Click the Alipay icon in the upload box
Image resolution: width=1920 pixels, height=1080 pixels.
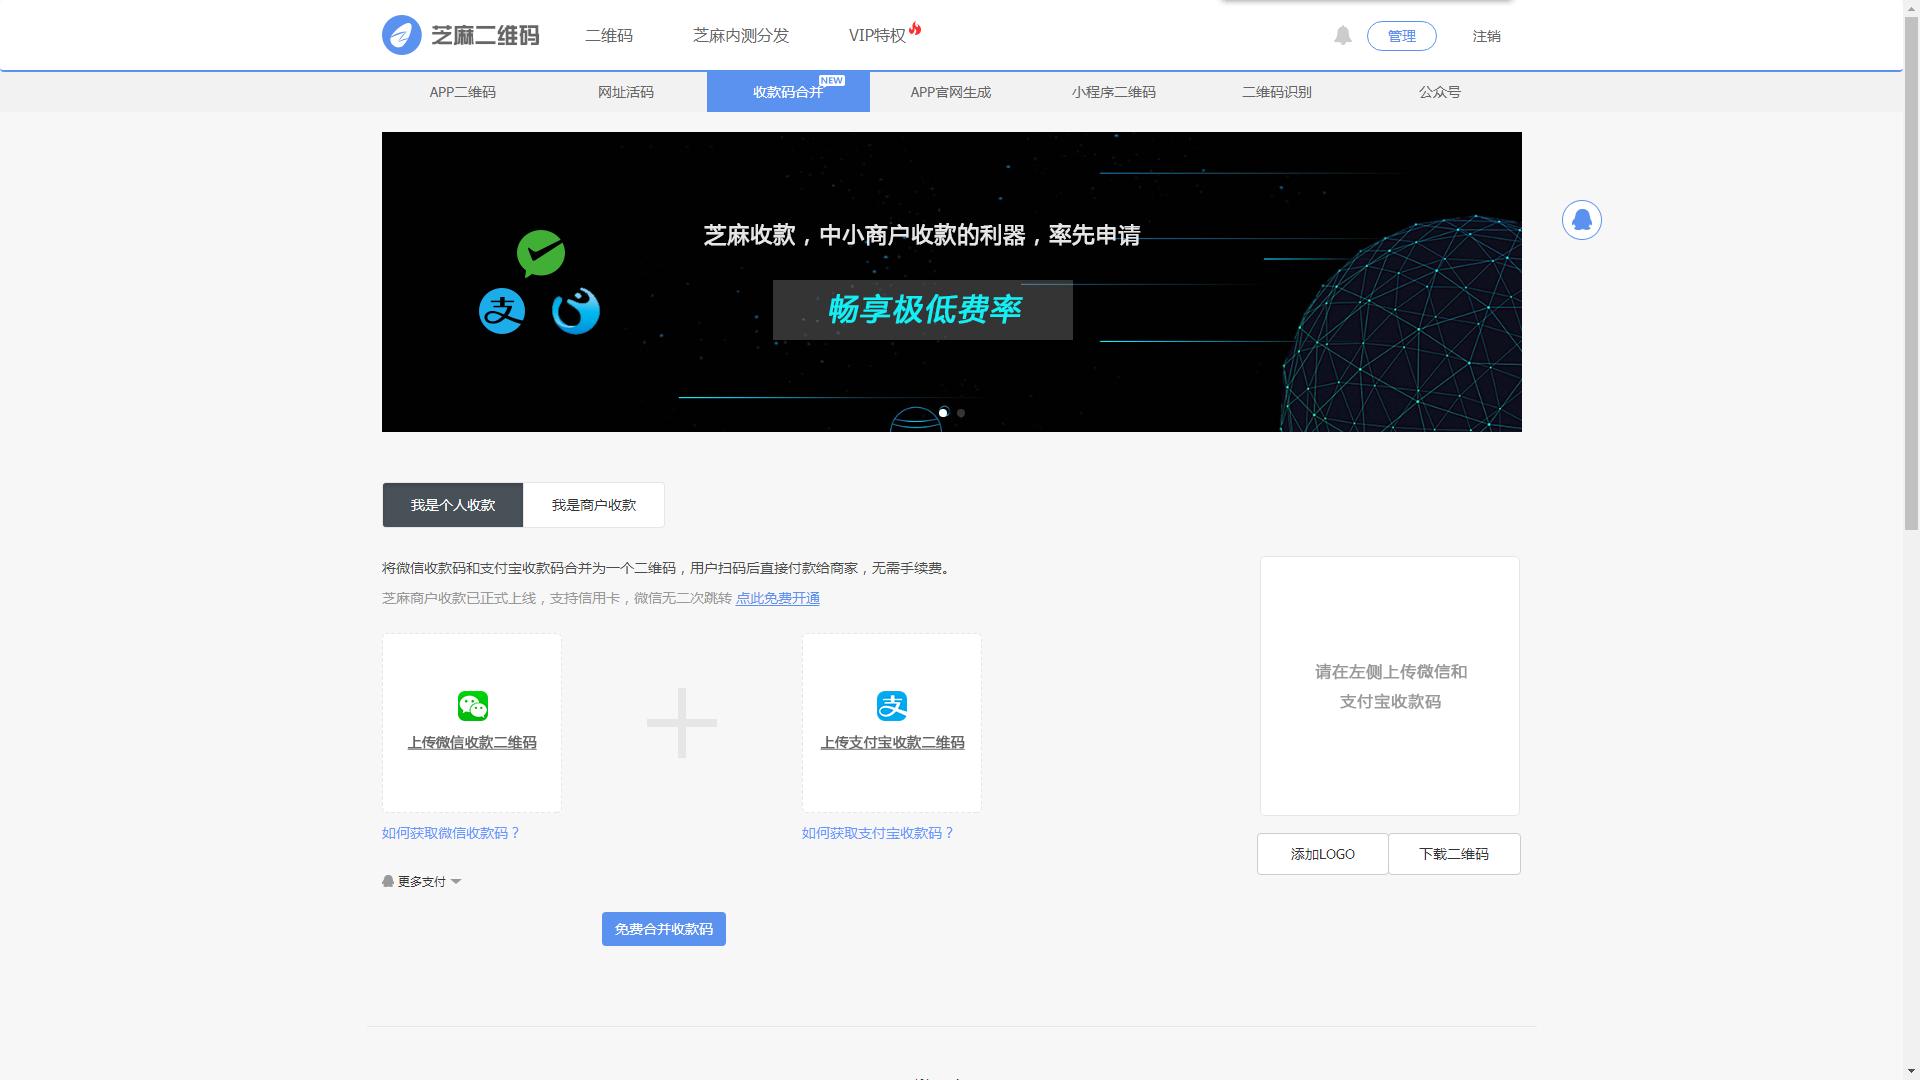point(891,706)
